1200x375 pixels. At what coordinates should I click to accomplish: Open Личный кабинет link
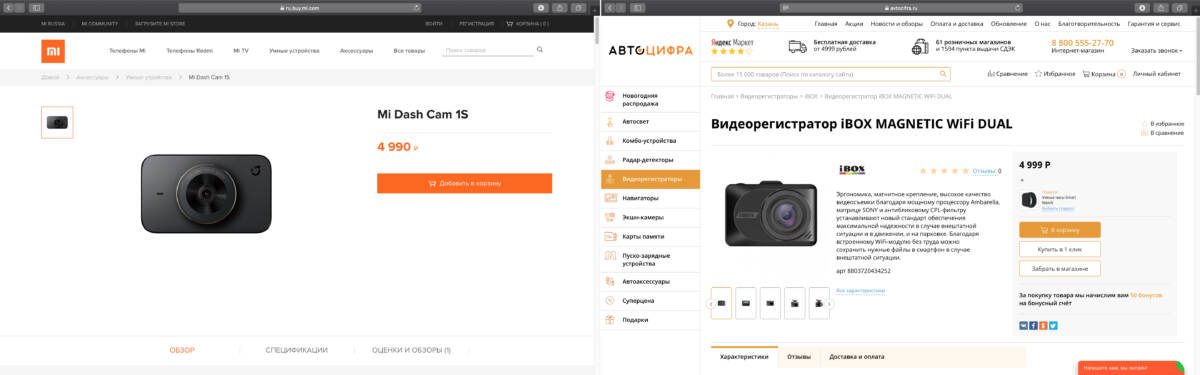1157,73
